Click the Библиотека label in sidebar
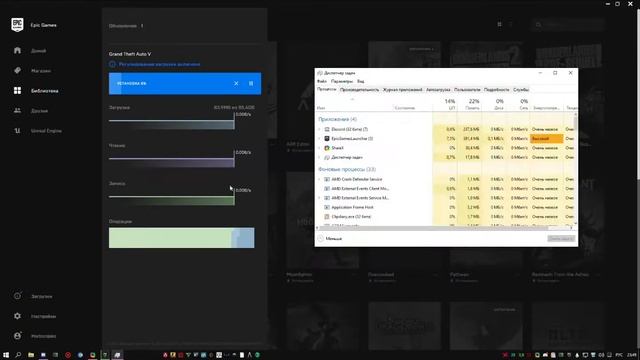 (x=44, y=91)
